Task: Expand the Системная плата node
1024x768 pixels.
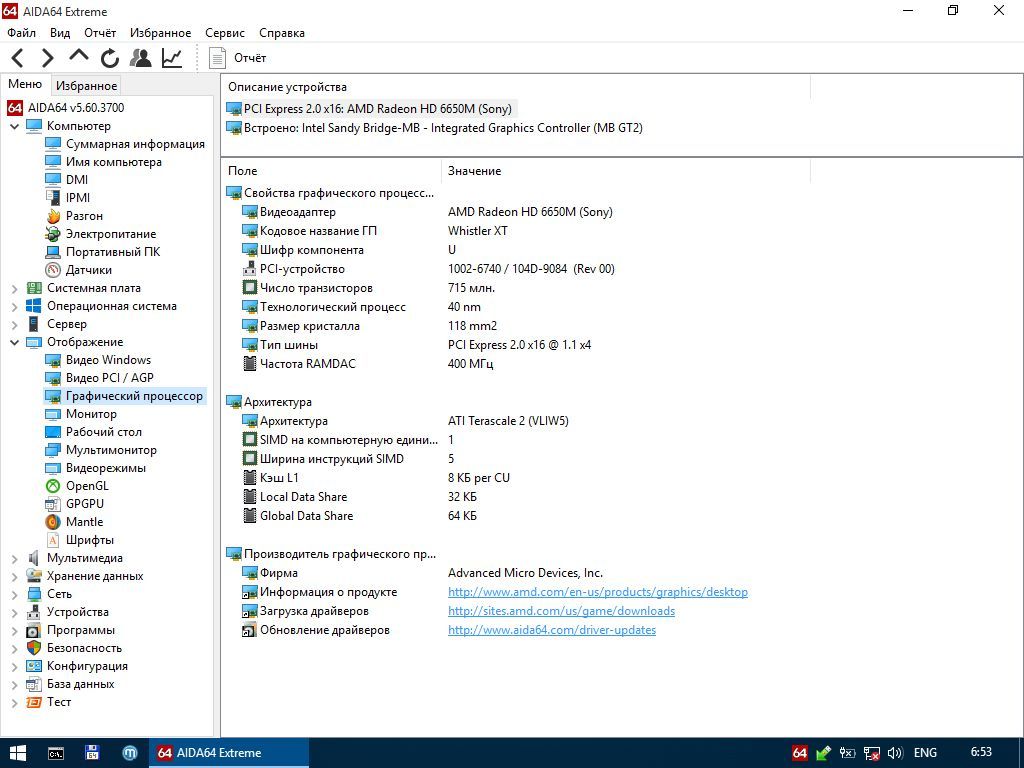Action: click(x=14, y=288)
